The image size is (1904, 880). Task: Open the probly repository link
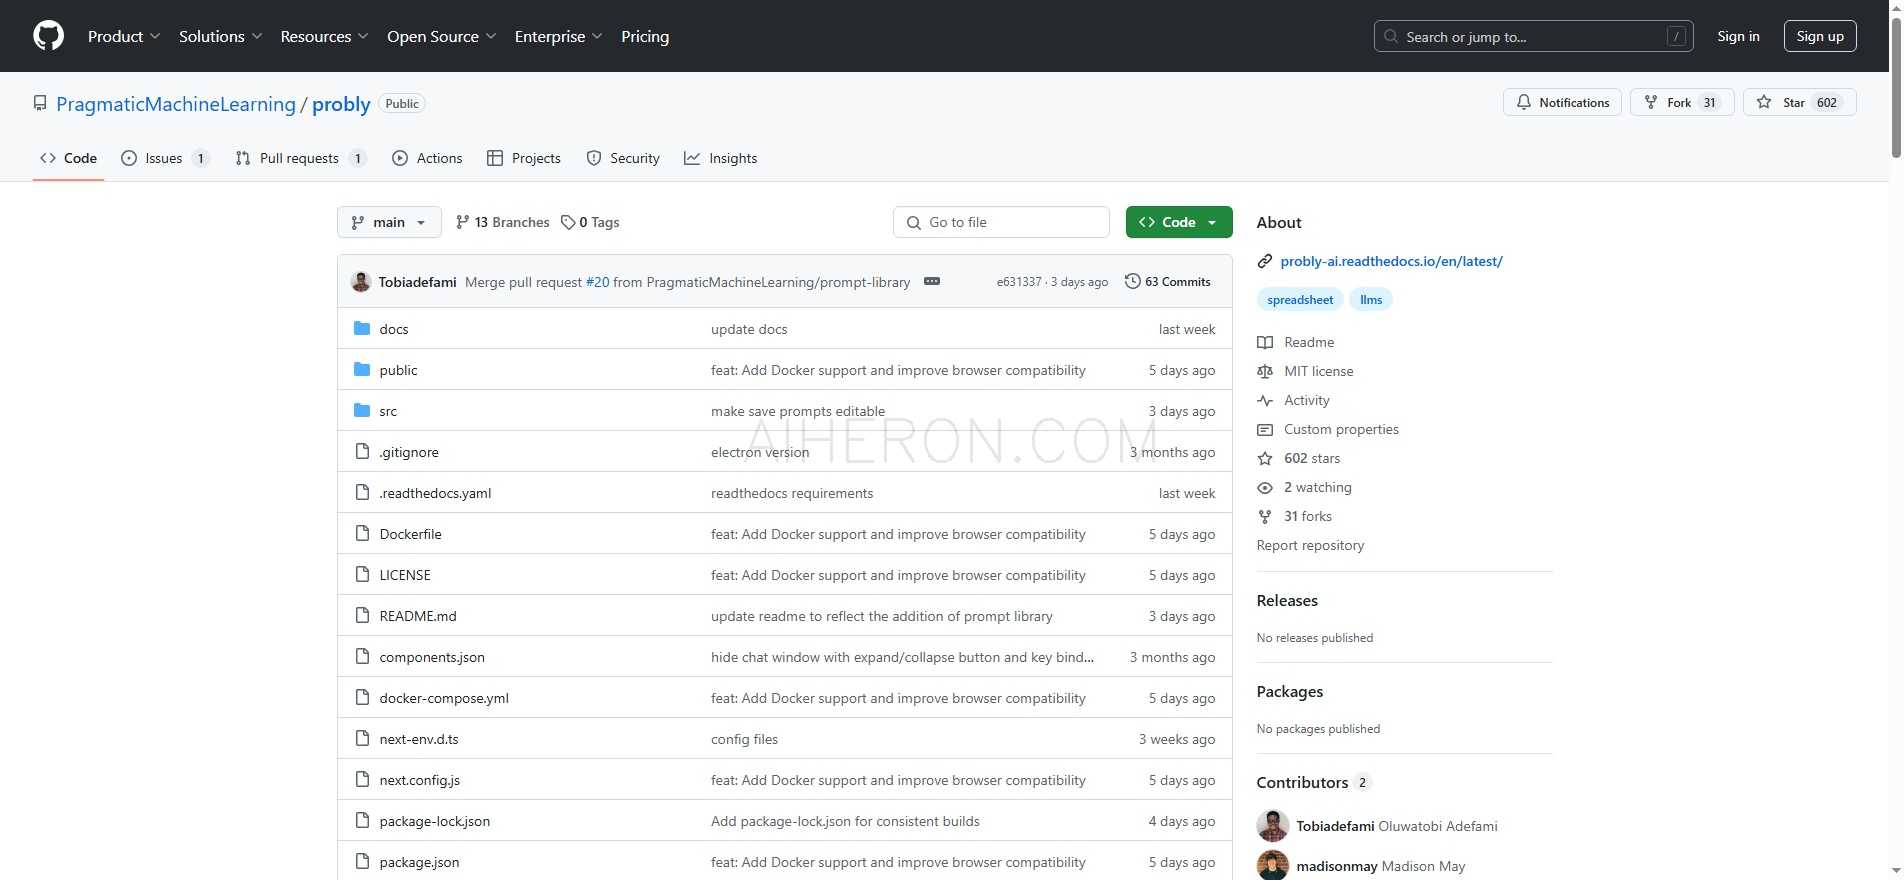[x=341, y=104]
